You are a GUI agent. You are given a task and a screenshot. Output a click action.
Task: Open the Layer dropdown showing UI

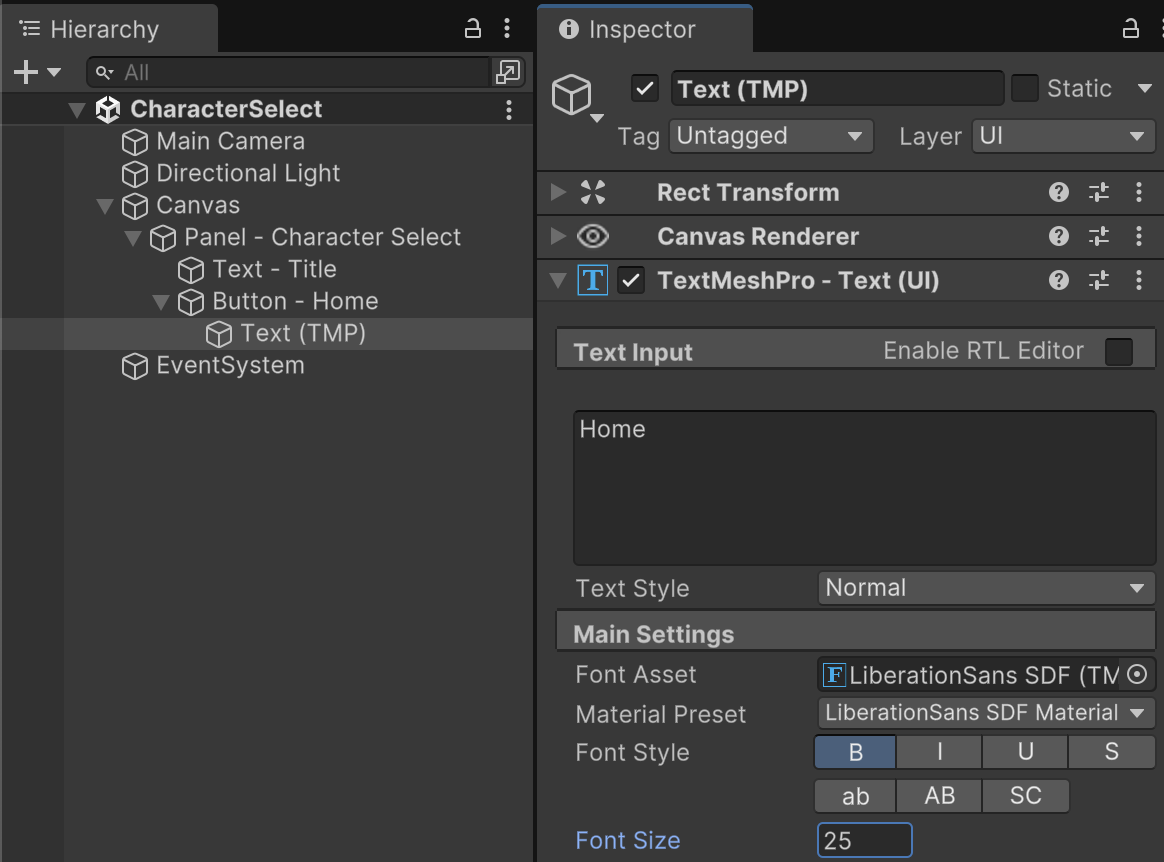point(1063,136)
